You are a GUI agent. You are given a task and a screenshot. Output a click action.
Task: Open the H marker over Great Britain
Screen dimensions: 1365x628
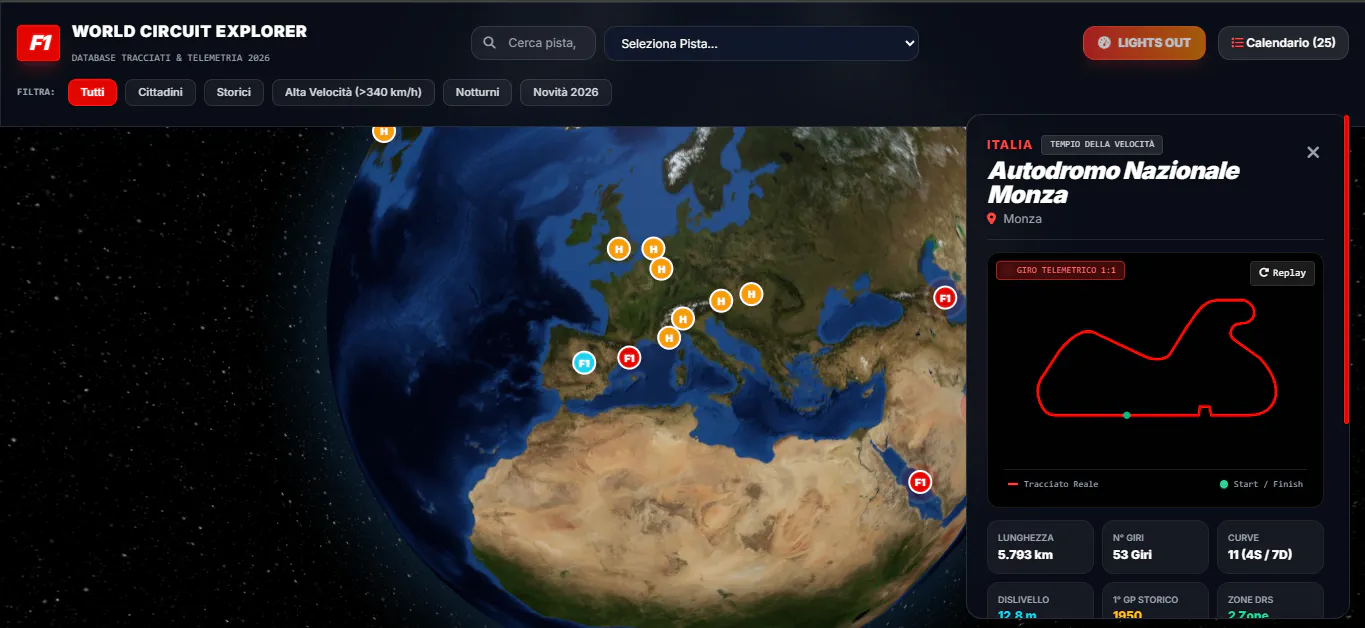coord(619,248)
